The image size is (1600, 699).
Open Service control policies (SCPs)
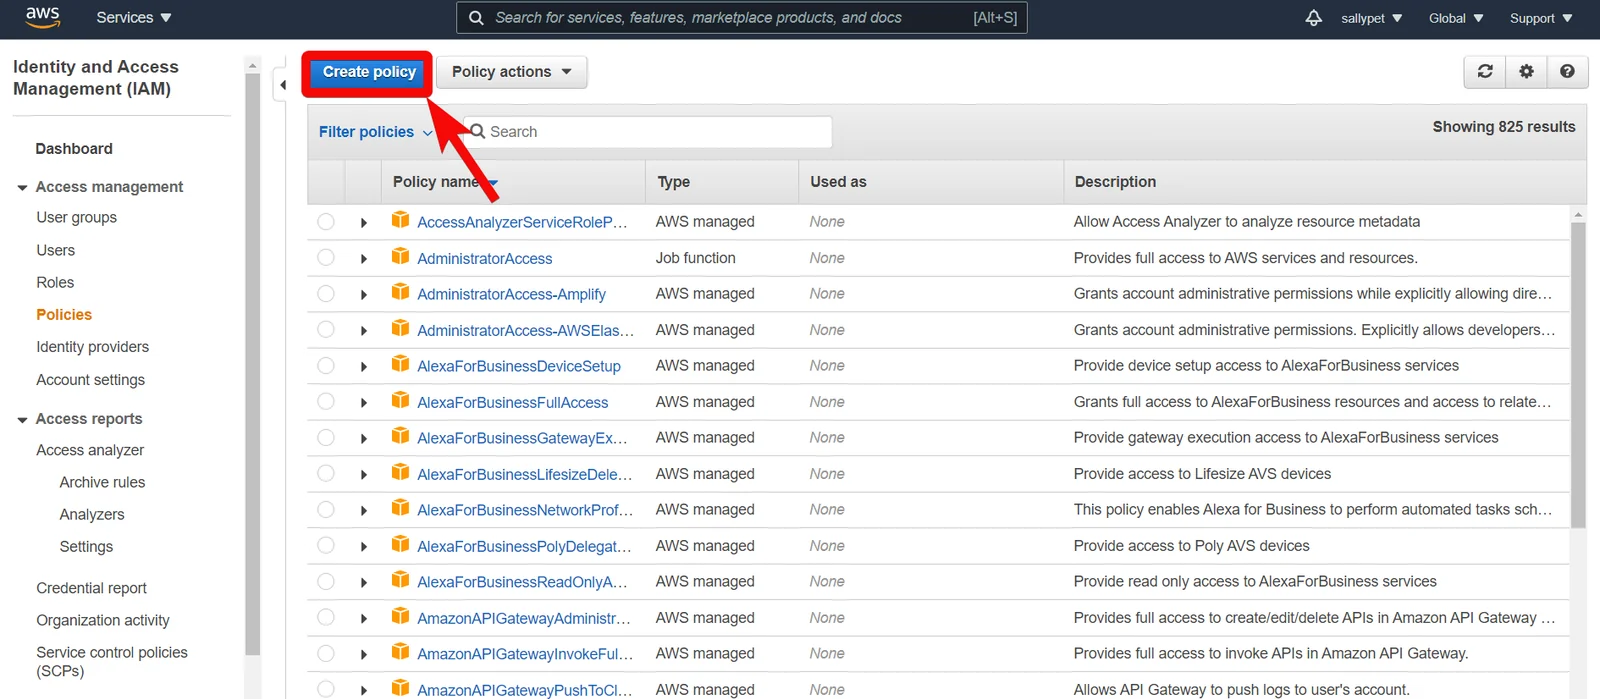pos(112,661)
